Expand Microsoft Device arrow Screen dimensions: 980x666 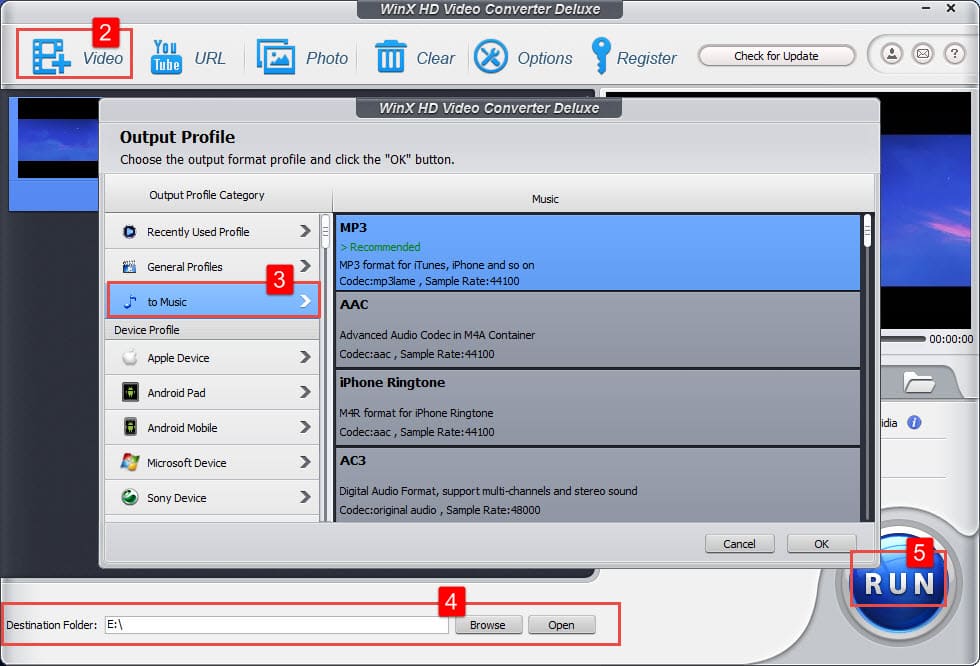click(x=305, y=462)
